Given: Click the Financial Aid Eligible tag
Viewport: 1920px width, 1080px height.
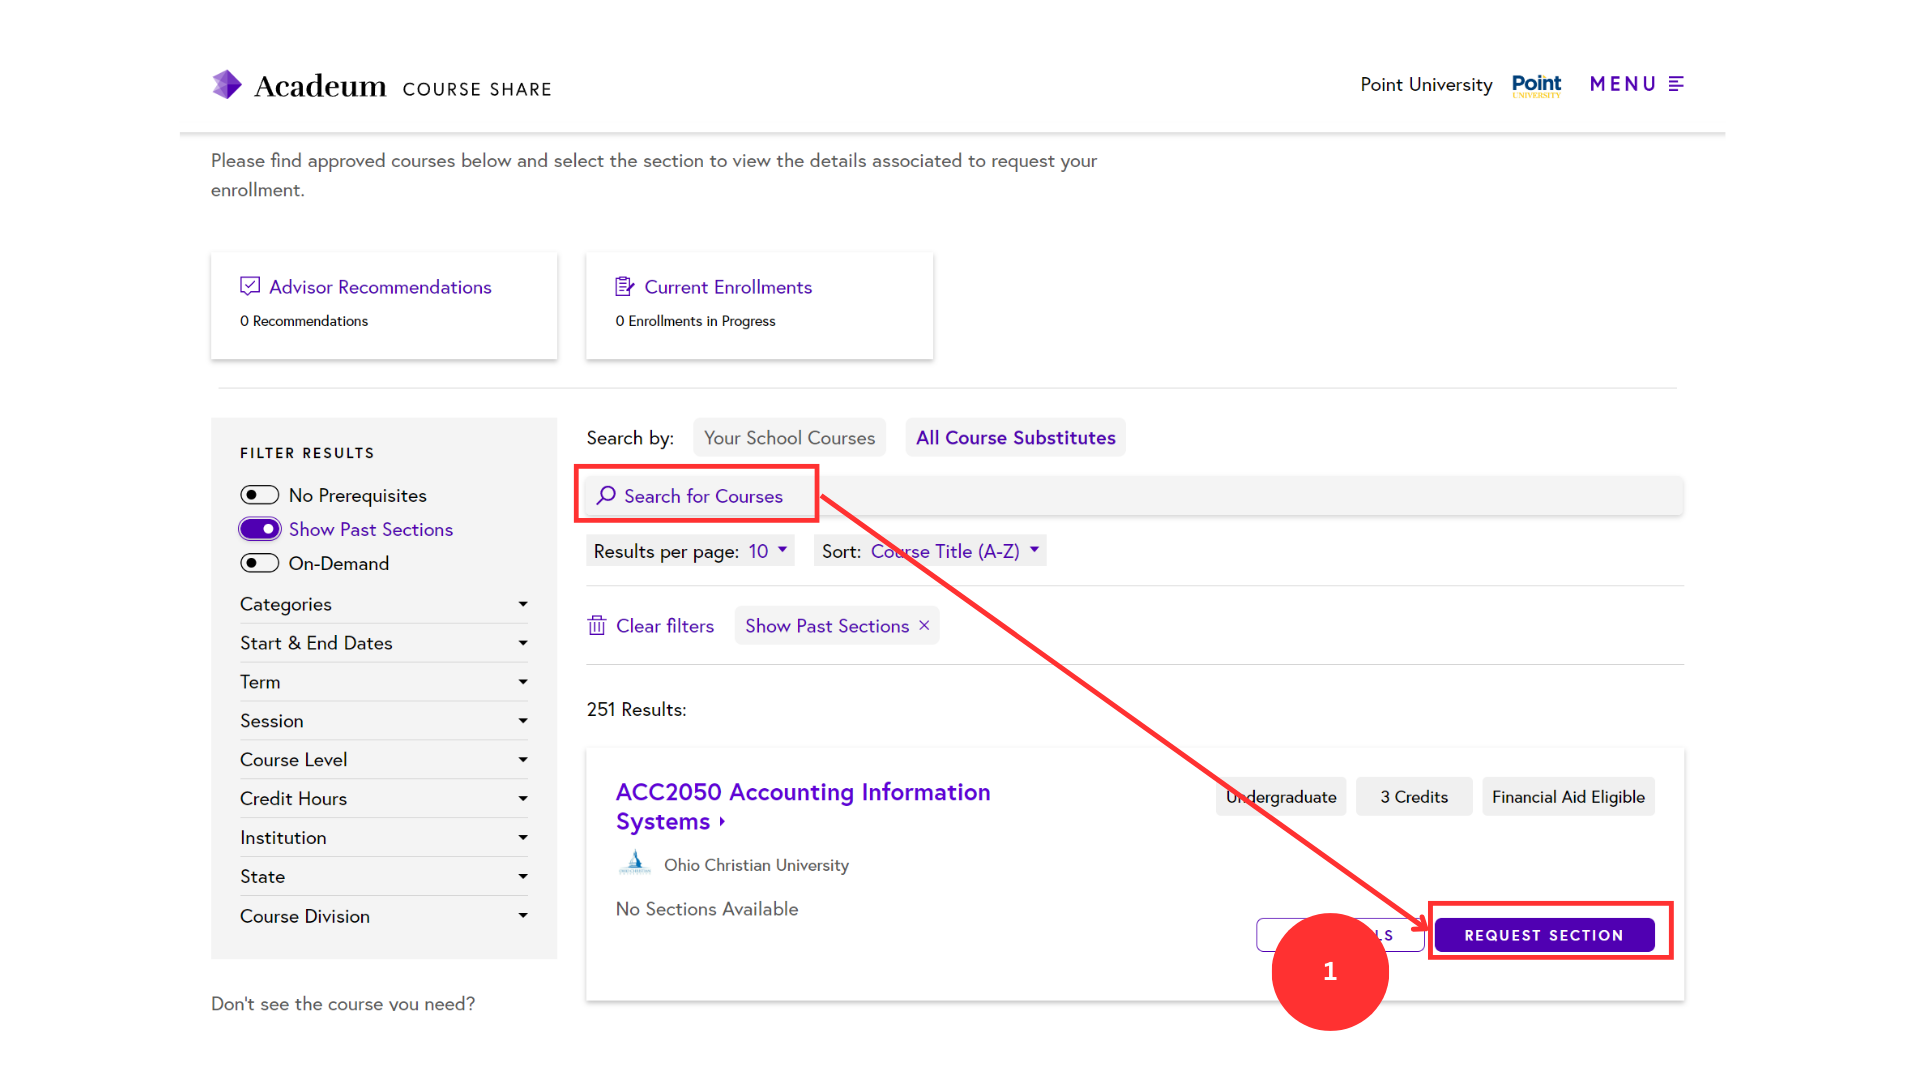Looking at the screenshot, I should 1568,797.
